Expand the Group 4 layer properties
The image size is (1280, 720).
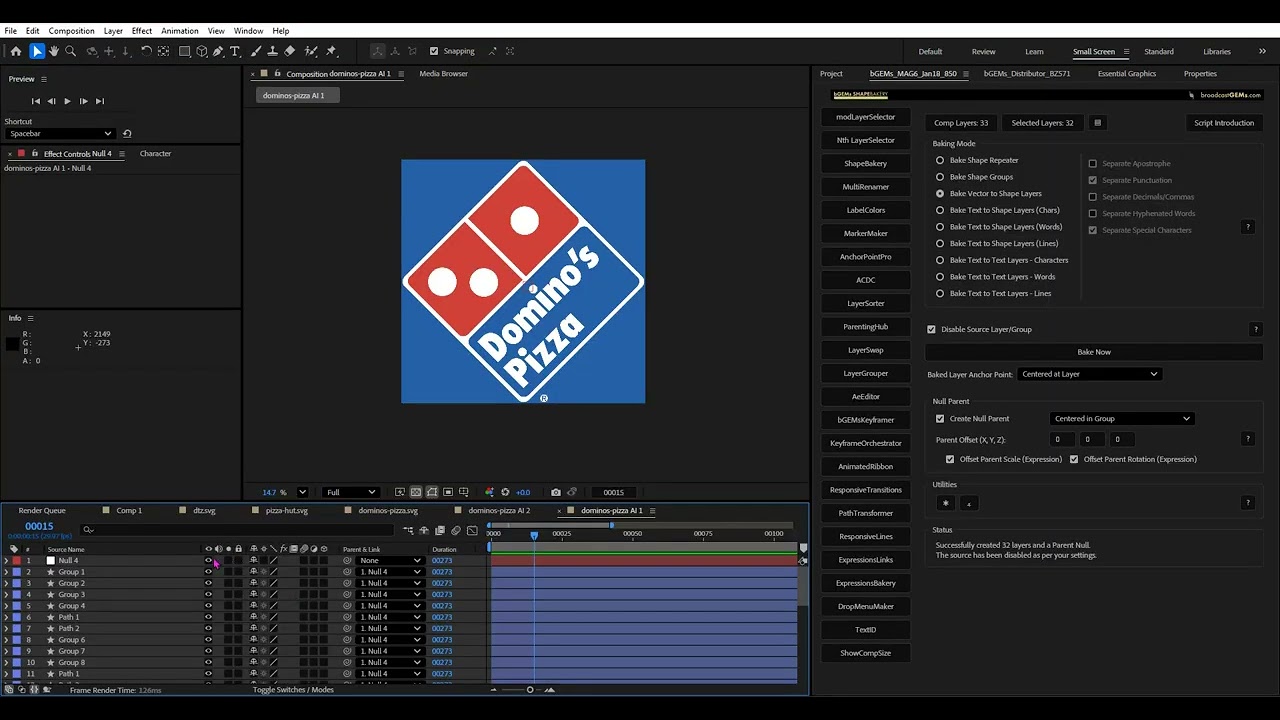(7, 606)
